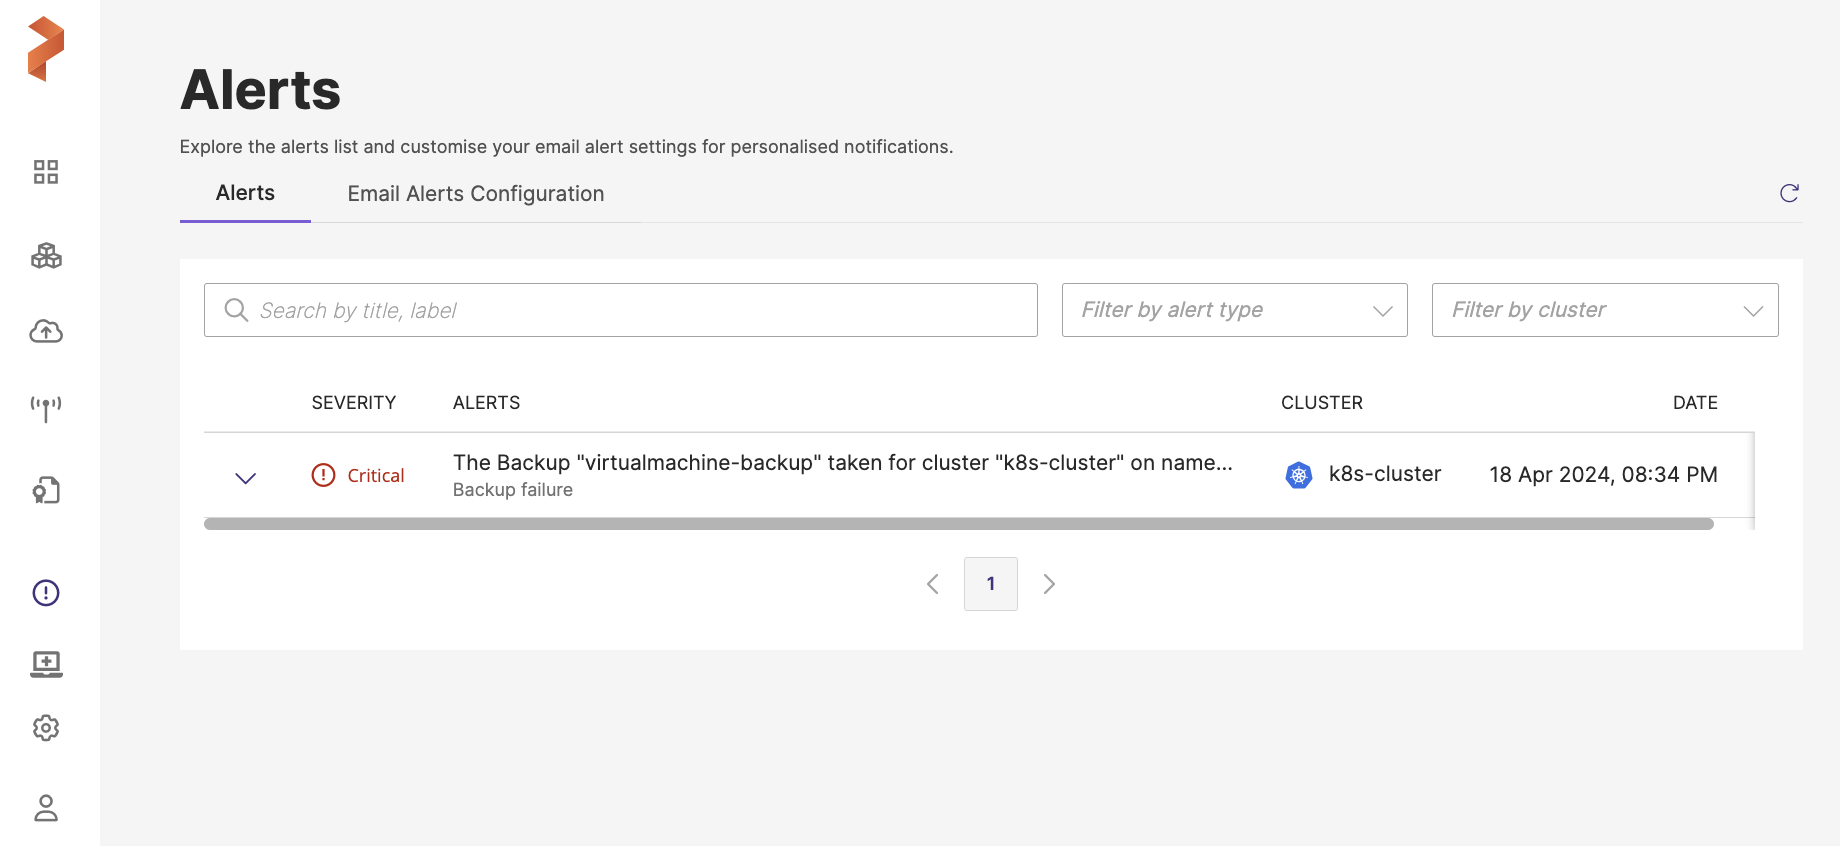Select the Alerts tab

(245, 193)
